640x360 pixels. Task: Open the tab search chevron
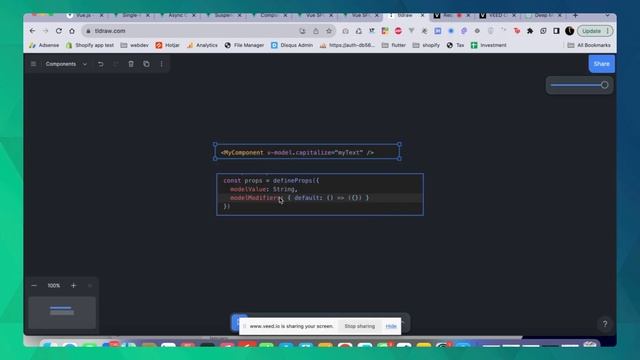(x=607, y=16)
